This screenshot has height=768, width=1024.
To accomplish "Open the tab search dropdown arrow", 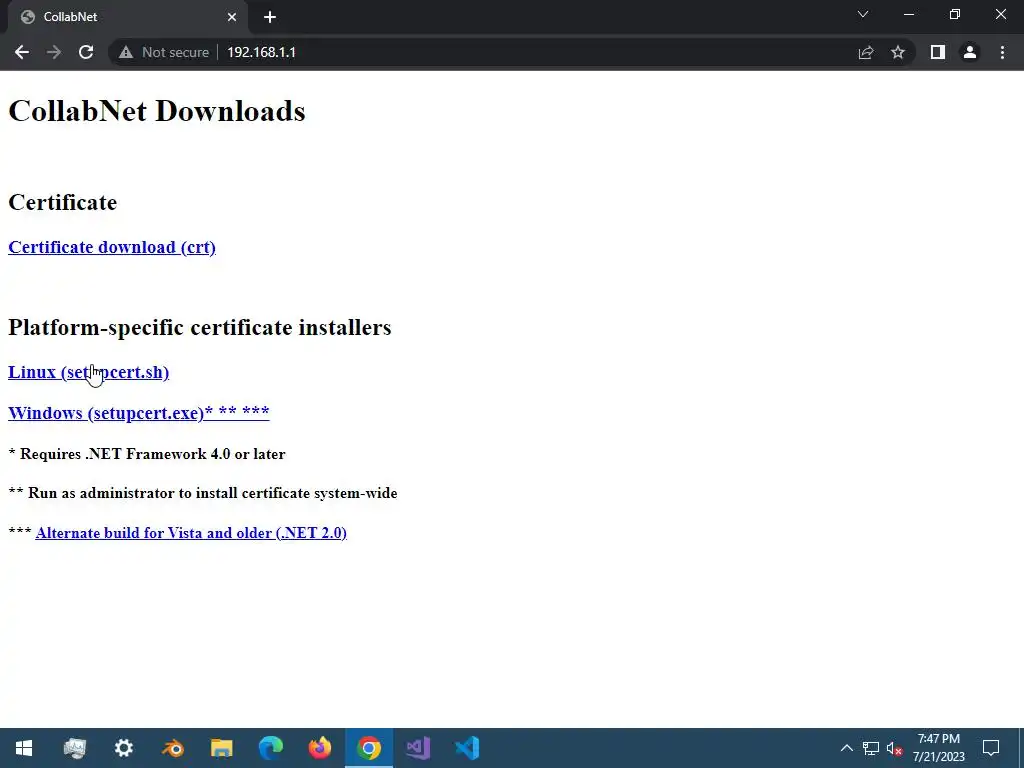I will tap(863, 14).
